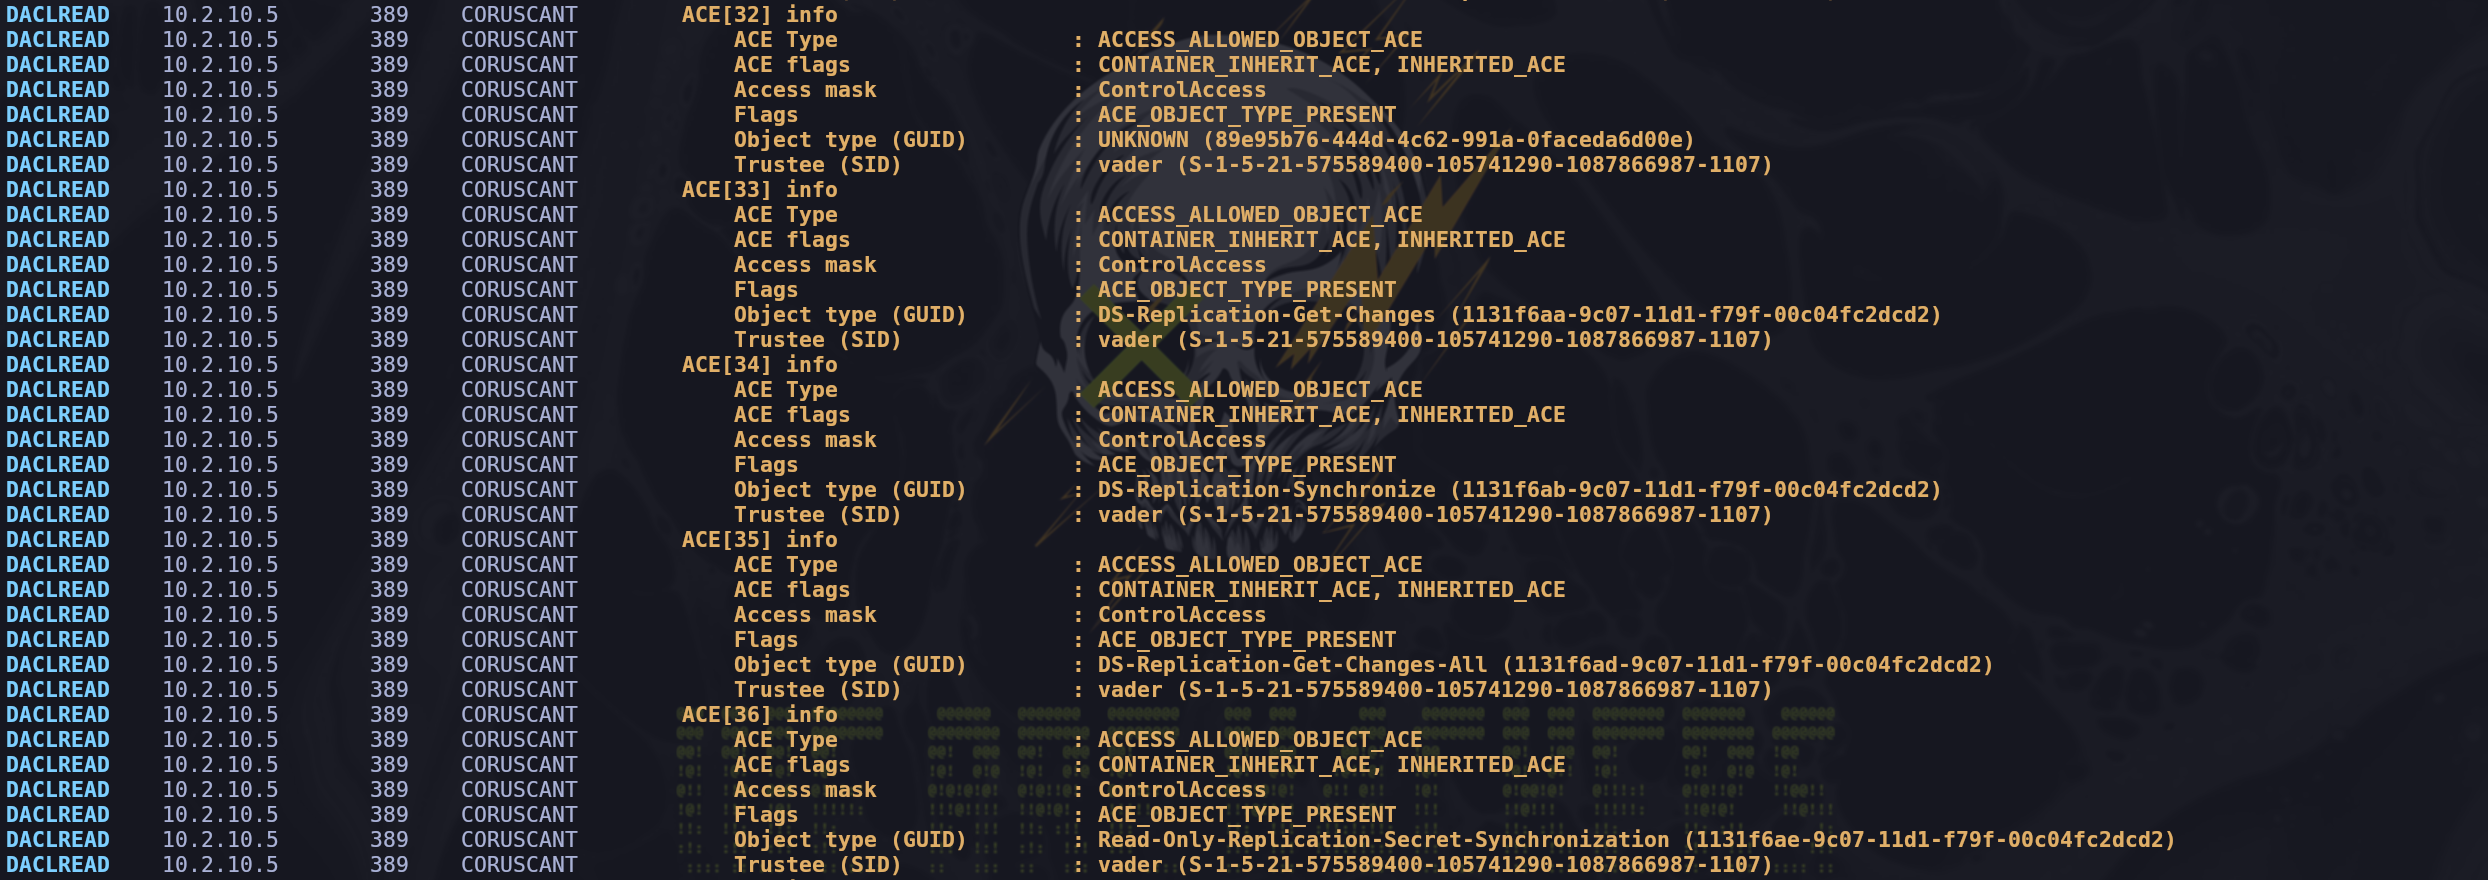Click ACCESS_ALLOWED_OBJECT_ACE value under ACE[32]
This screenshot has width=2488, height=880.
pyautogui.click(x=1259, y=40)
